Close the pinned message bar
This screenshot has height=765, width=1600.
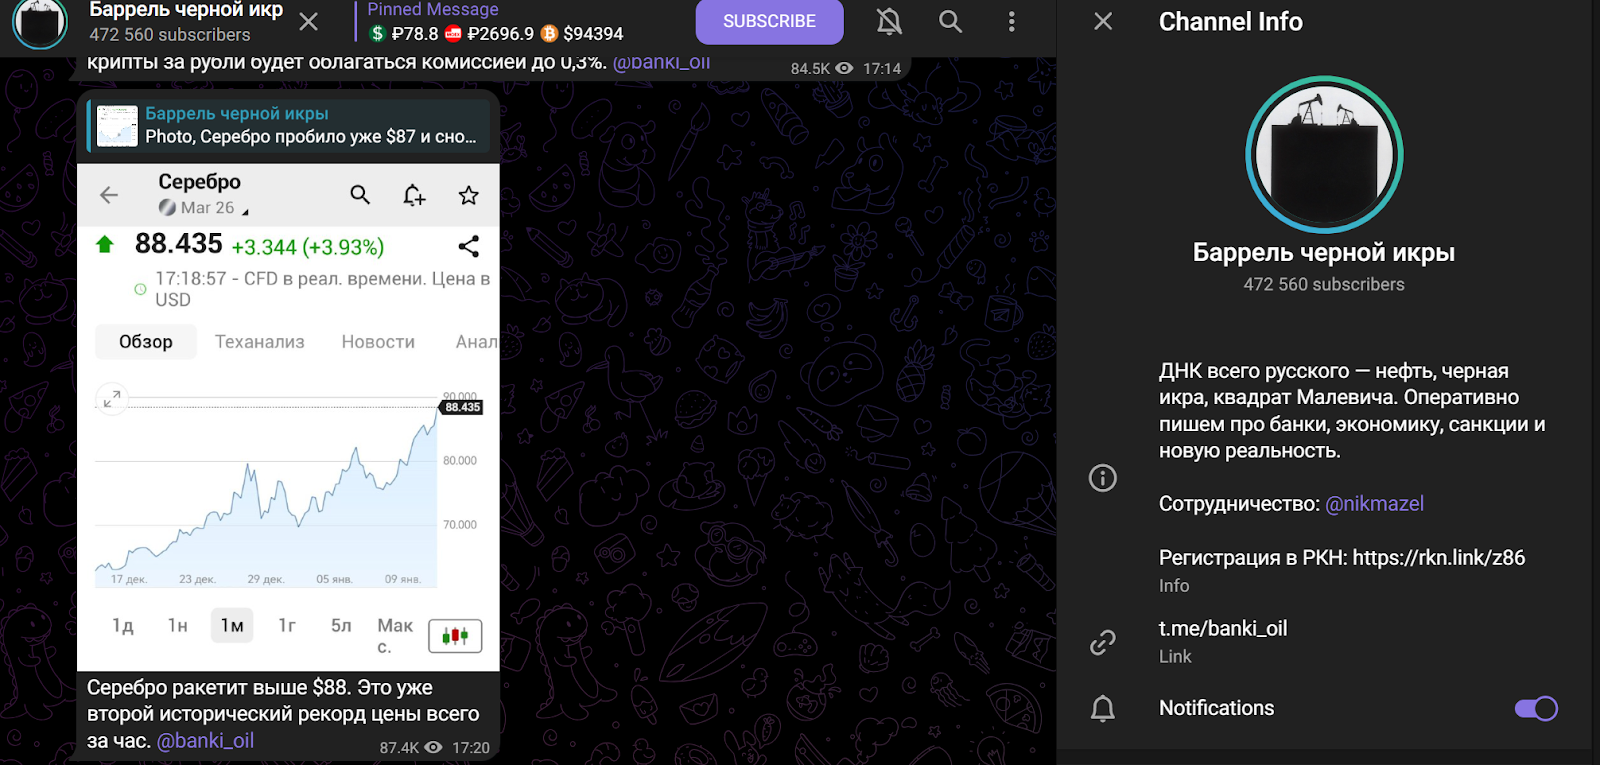click(x=309, y=21)
